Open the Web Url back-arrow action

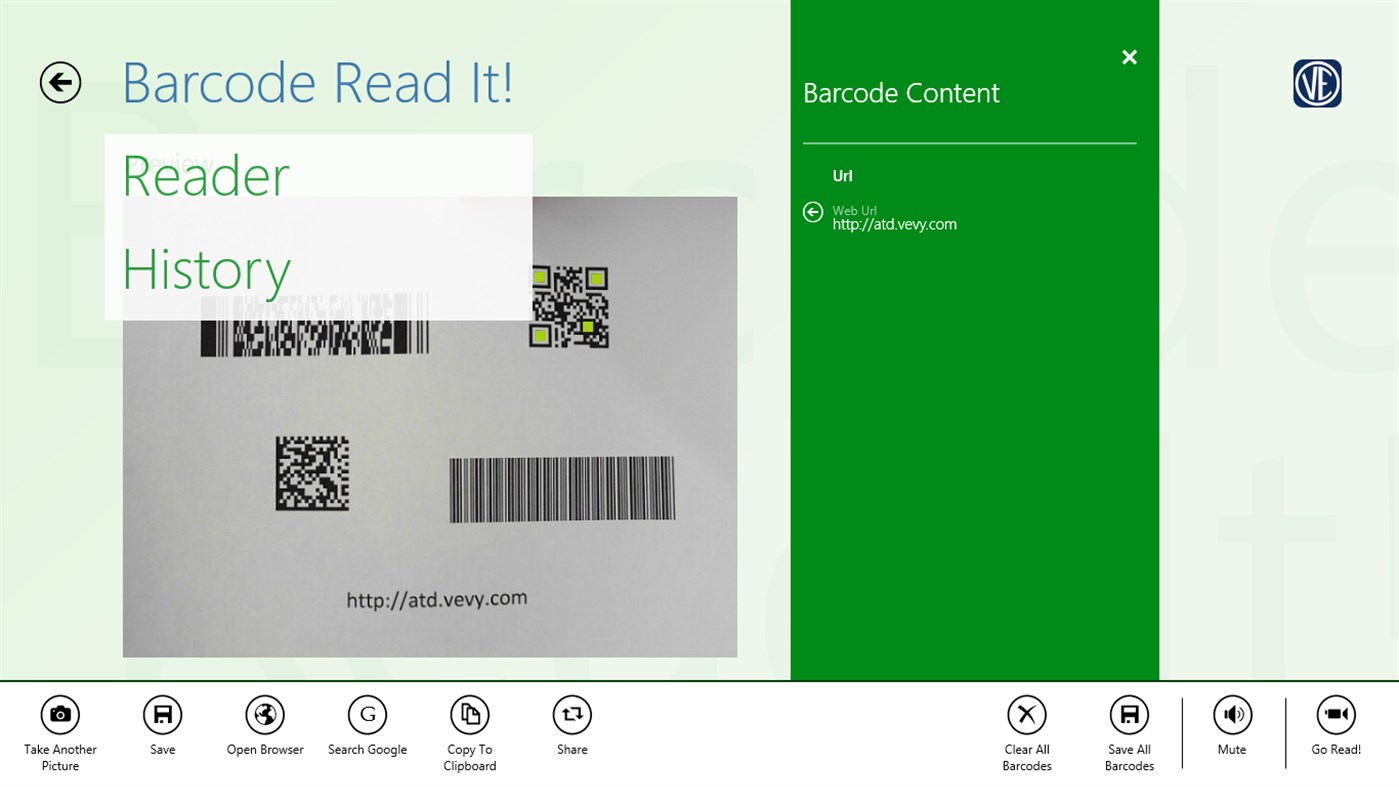tap(812, 212)
